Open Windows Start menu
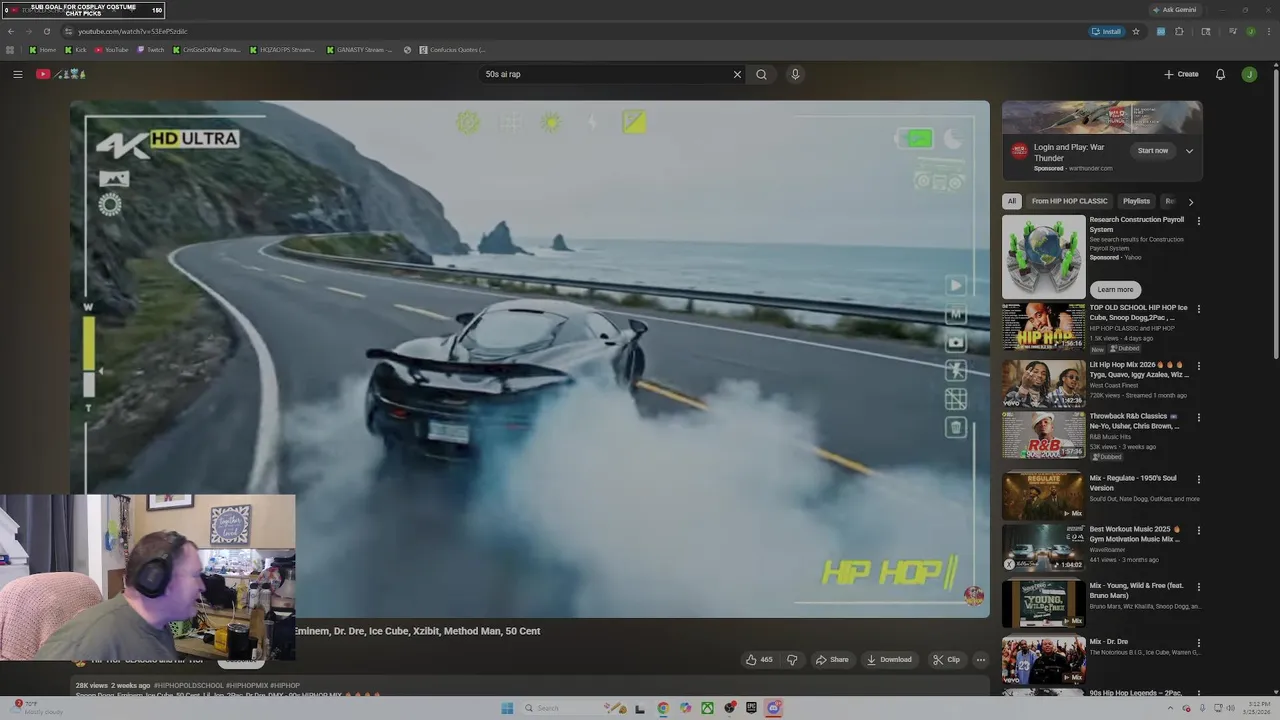 click(507, 708)
